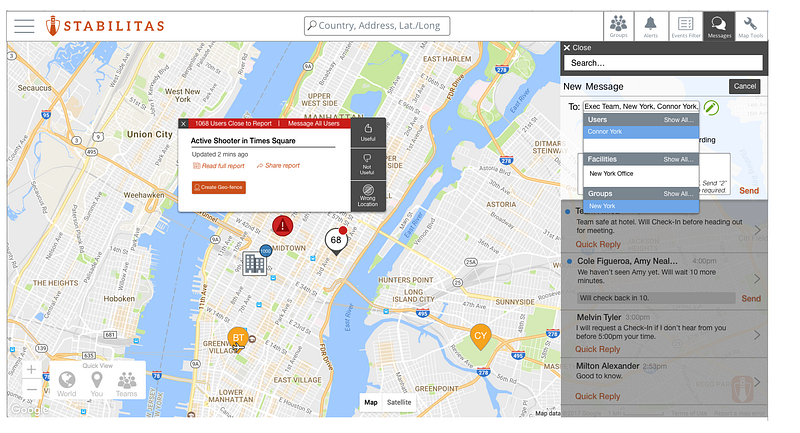Show all Facilities in dropdown
Image resolution: width=800 pixels, height=433 pixels.
tap(678, 160)
